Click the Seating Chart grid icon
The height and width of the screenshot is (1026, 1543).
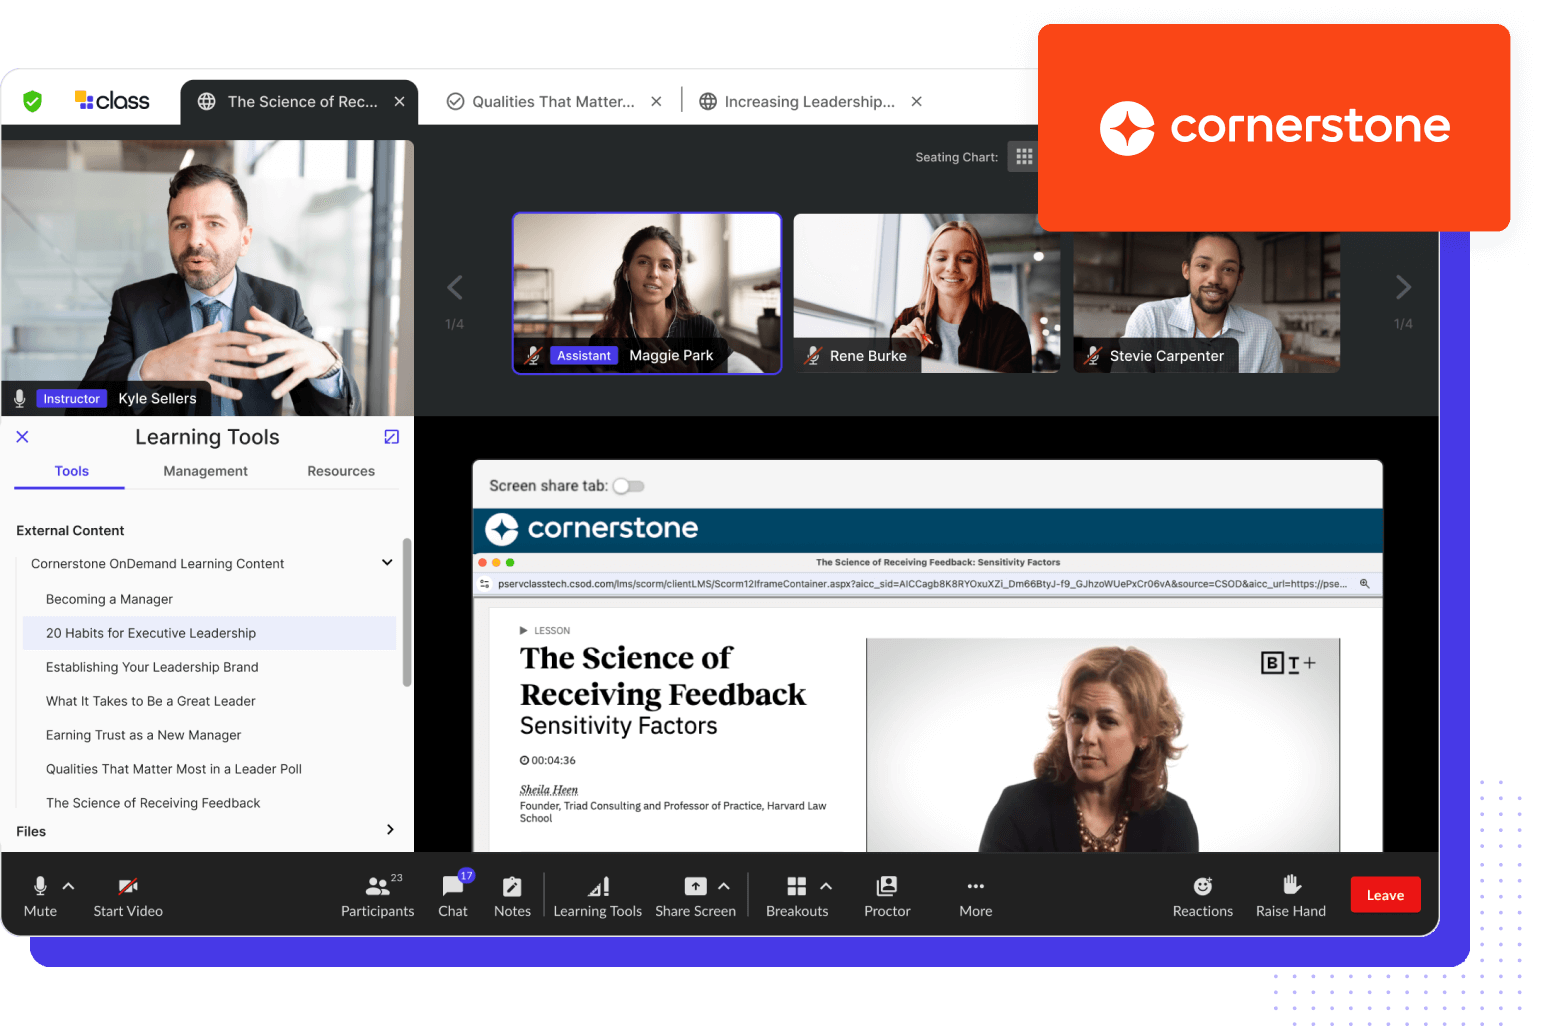1023,157
